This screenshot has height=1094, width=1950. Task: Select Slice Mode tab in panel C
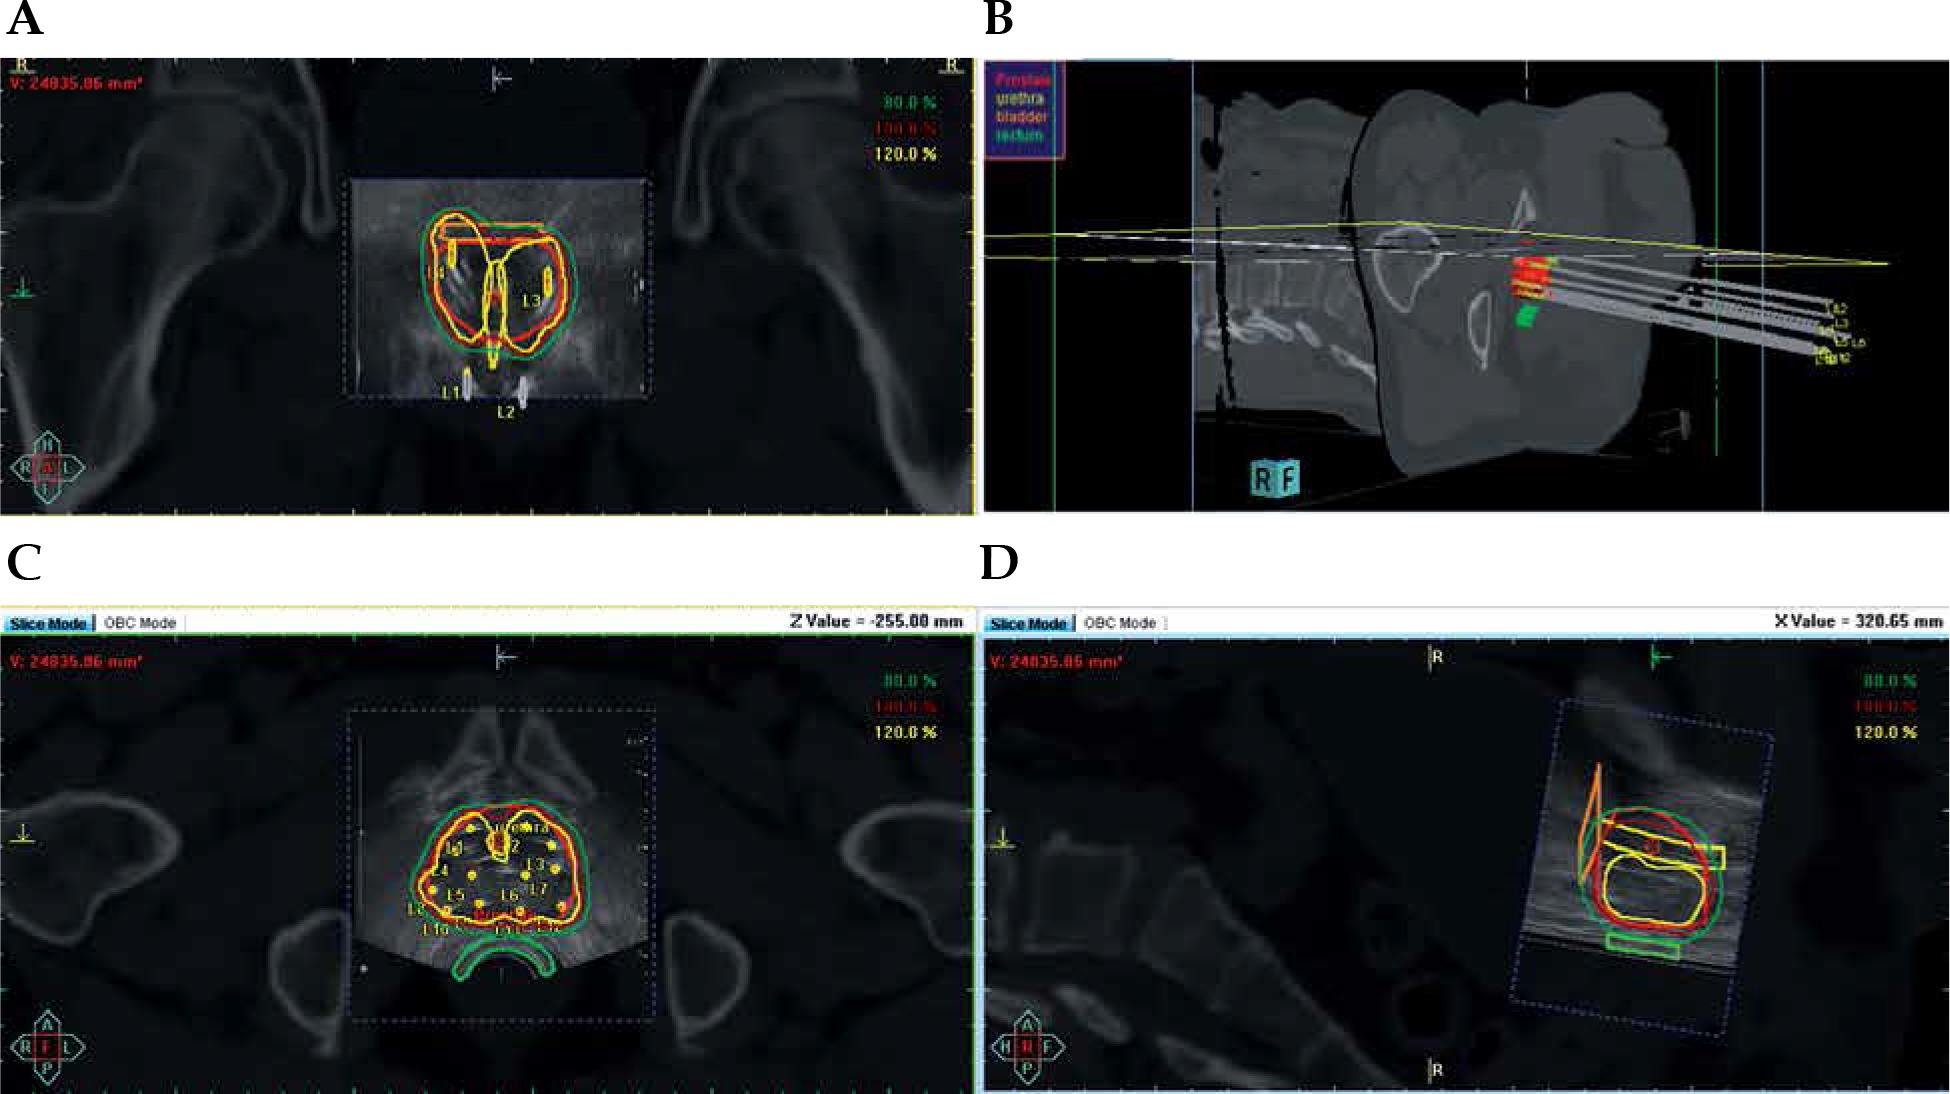click(47, 623)
